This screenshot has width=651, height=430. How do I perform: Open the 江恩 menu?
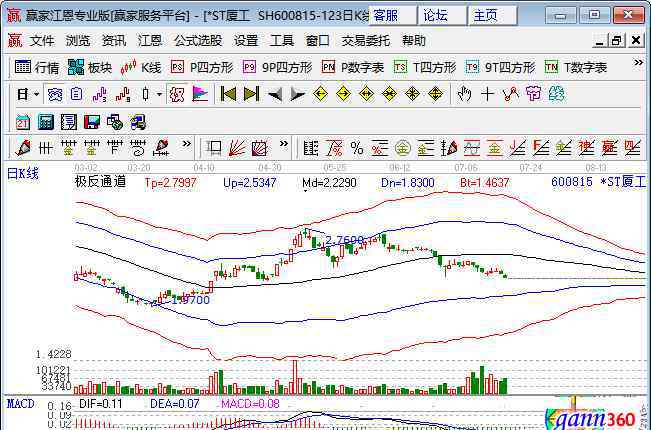coord(150,41)
